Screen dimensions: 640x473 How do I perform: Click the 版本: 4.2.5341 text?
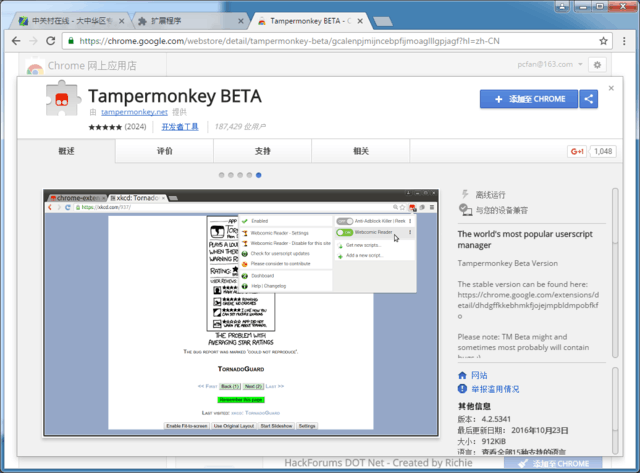[484, 419]
